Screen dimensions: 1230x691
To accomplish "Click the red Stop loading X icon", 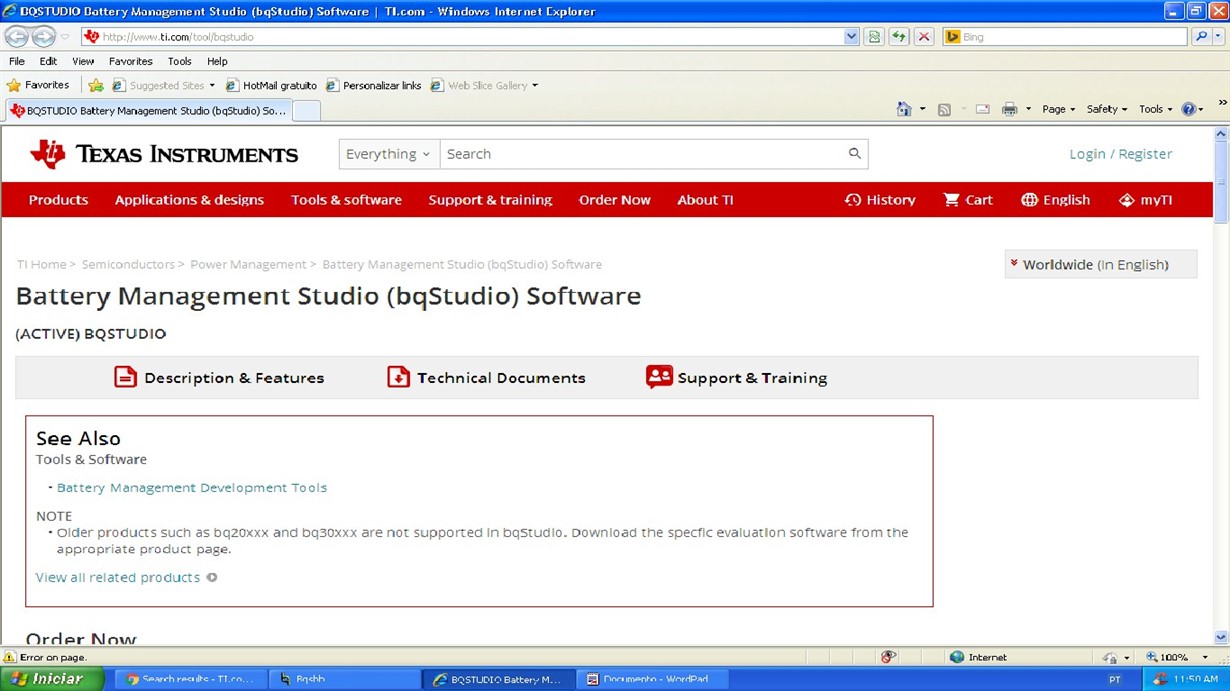I will pos(924,37).
